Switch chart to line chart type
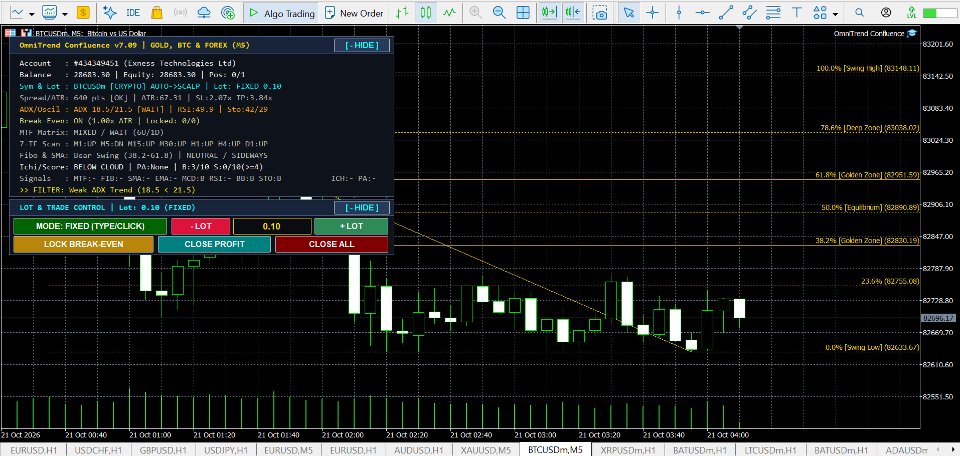960x456 pixels. click(x=450, y=12)
